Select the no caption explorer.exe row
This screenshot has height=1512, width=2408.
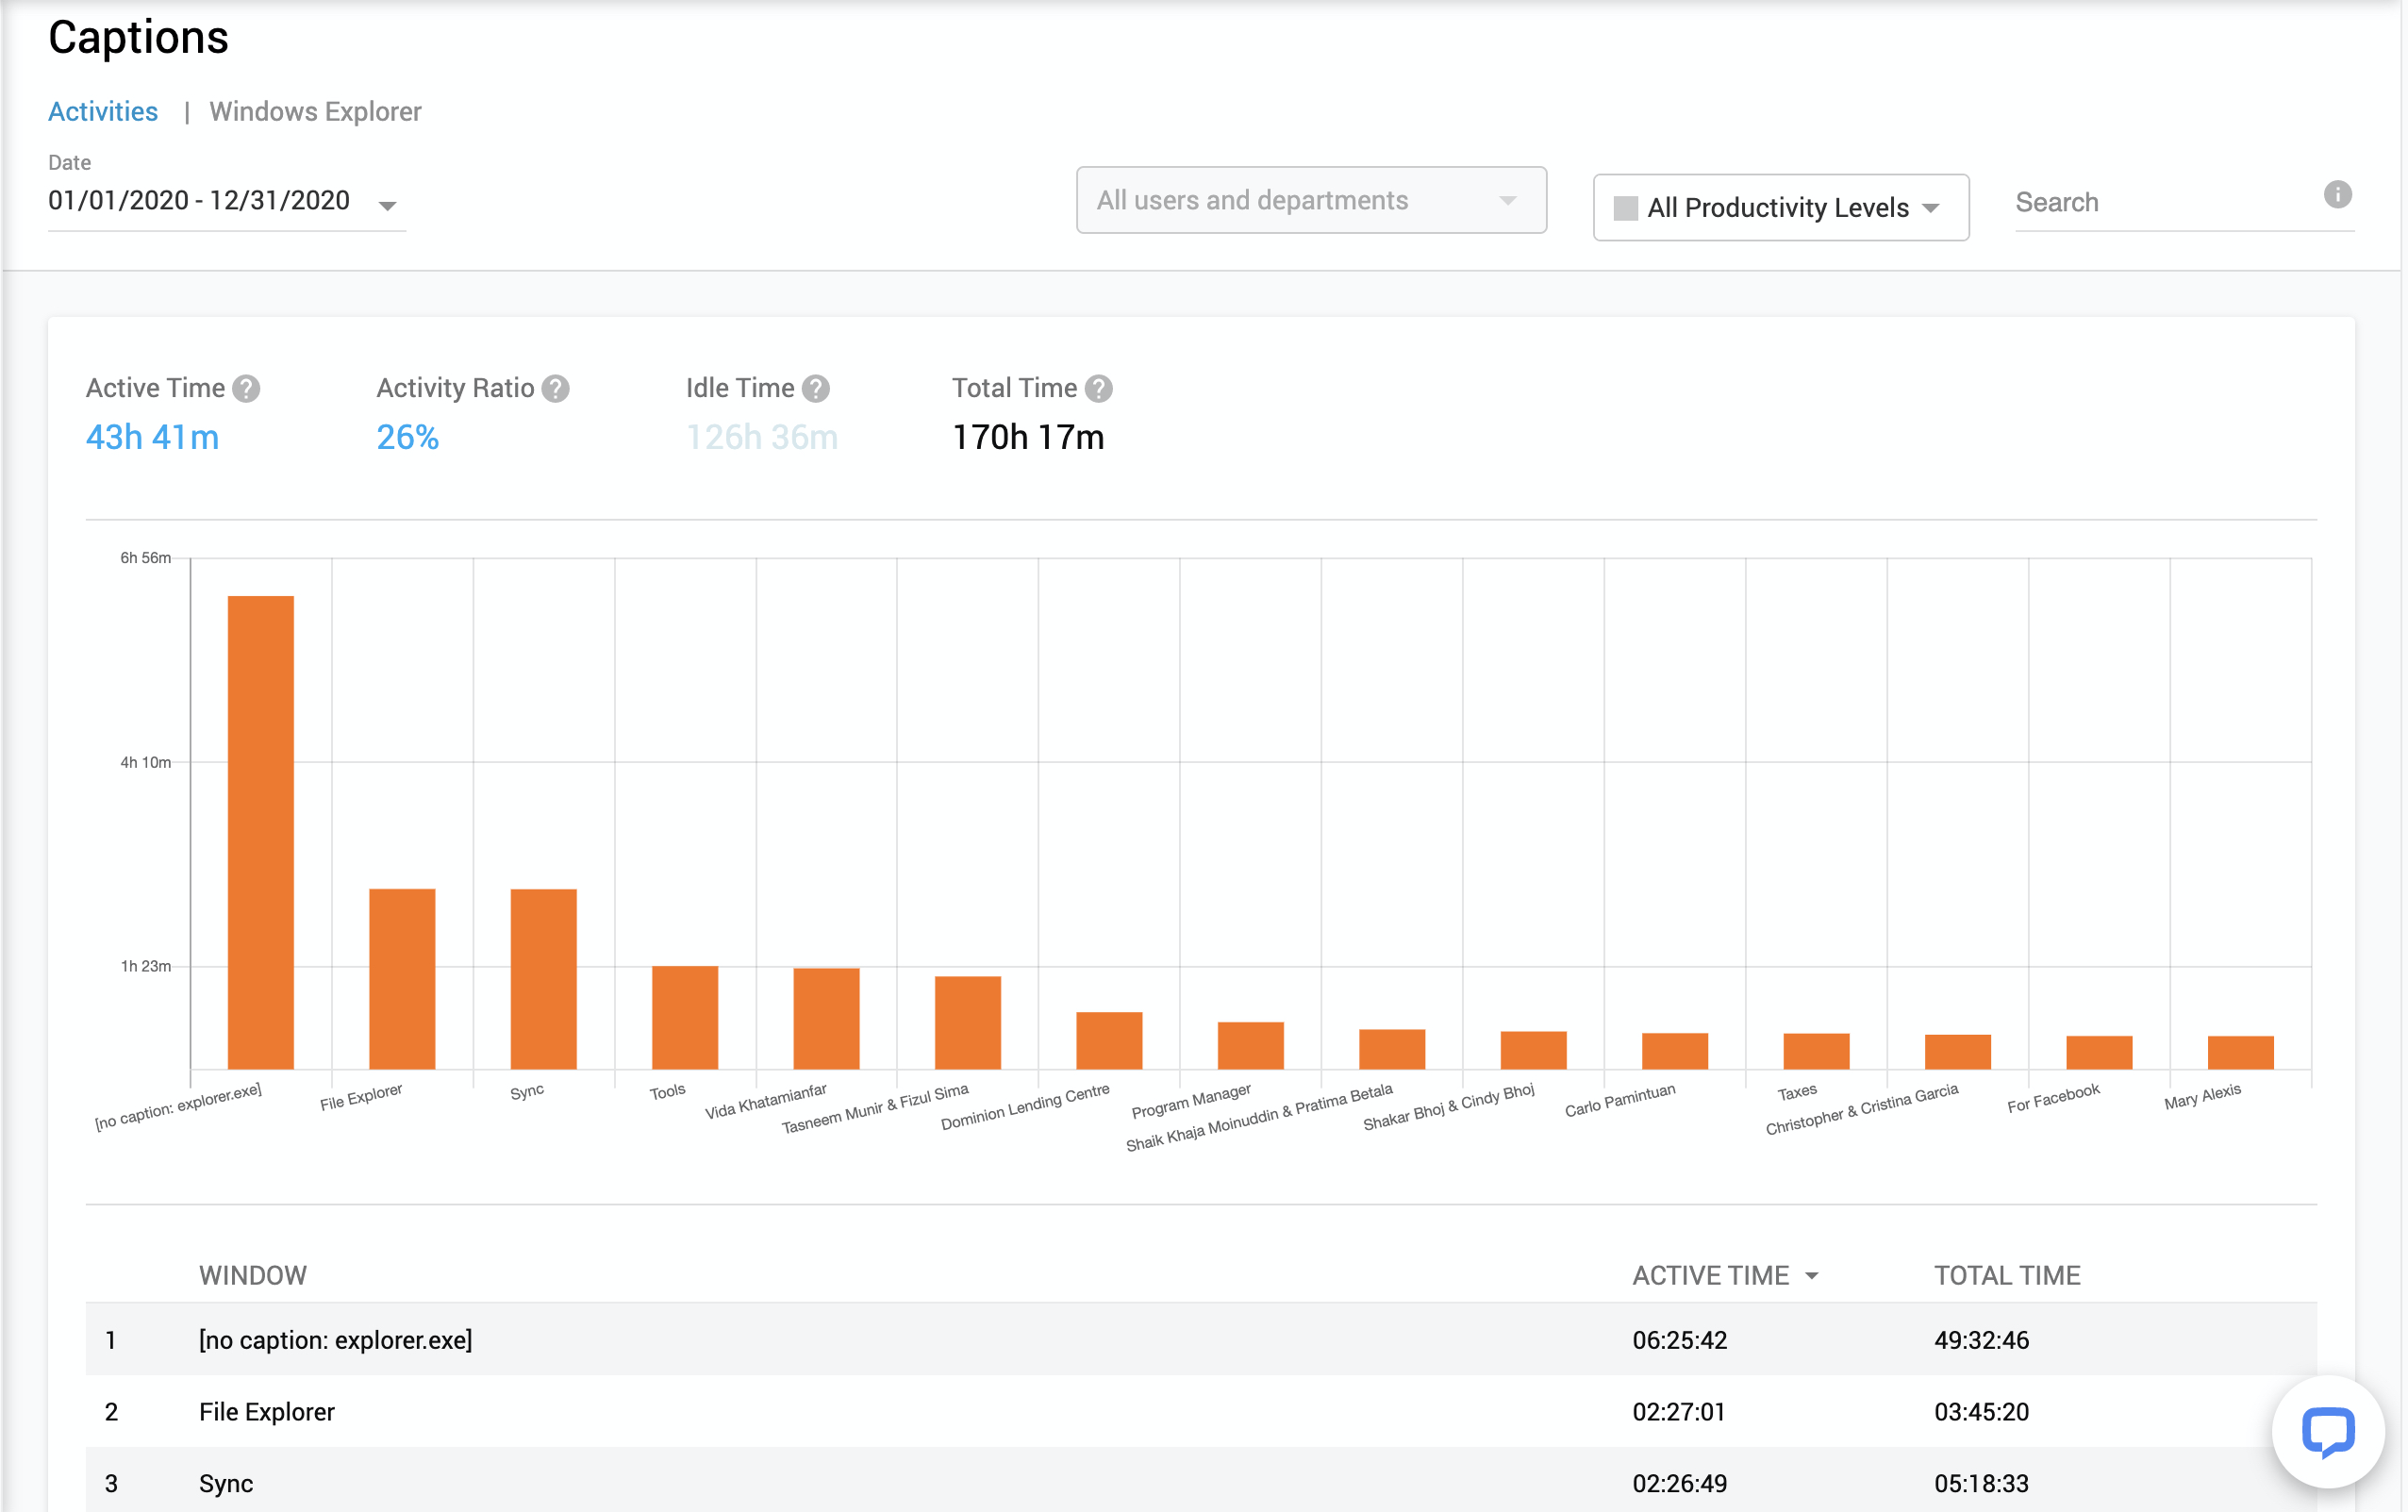tap(335, 1340)
